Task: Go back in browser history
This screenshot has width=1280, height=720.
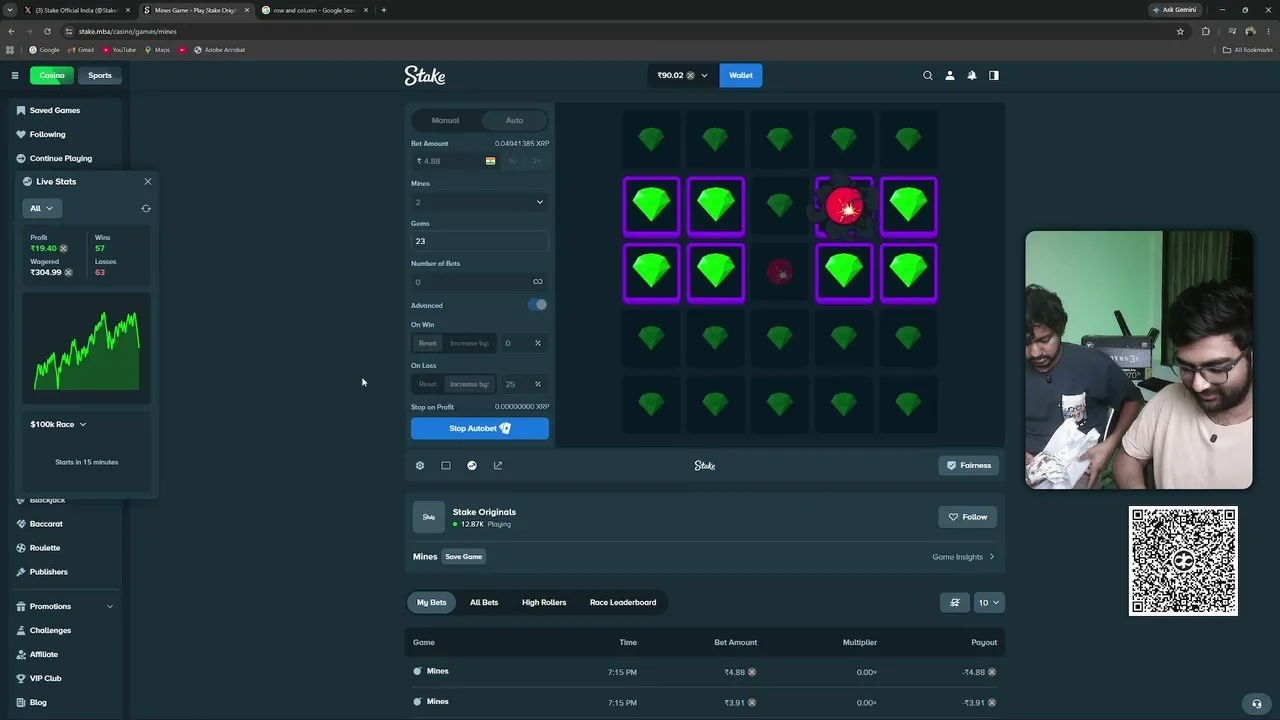Action: tap(11, 31)
